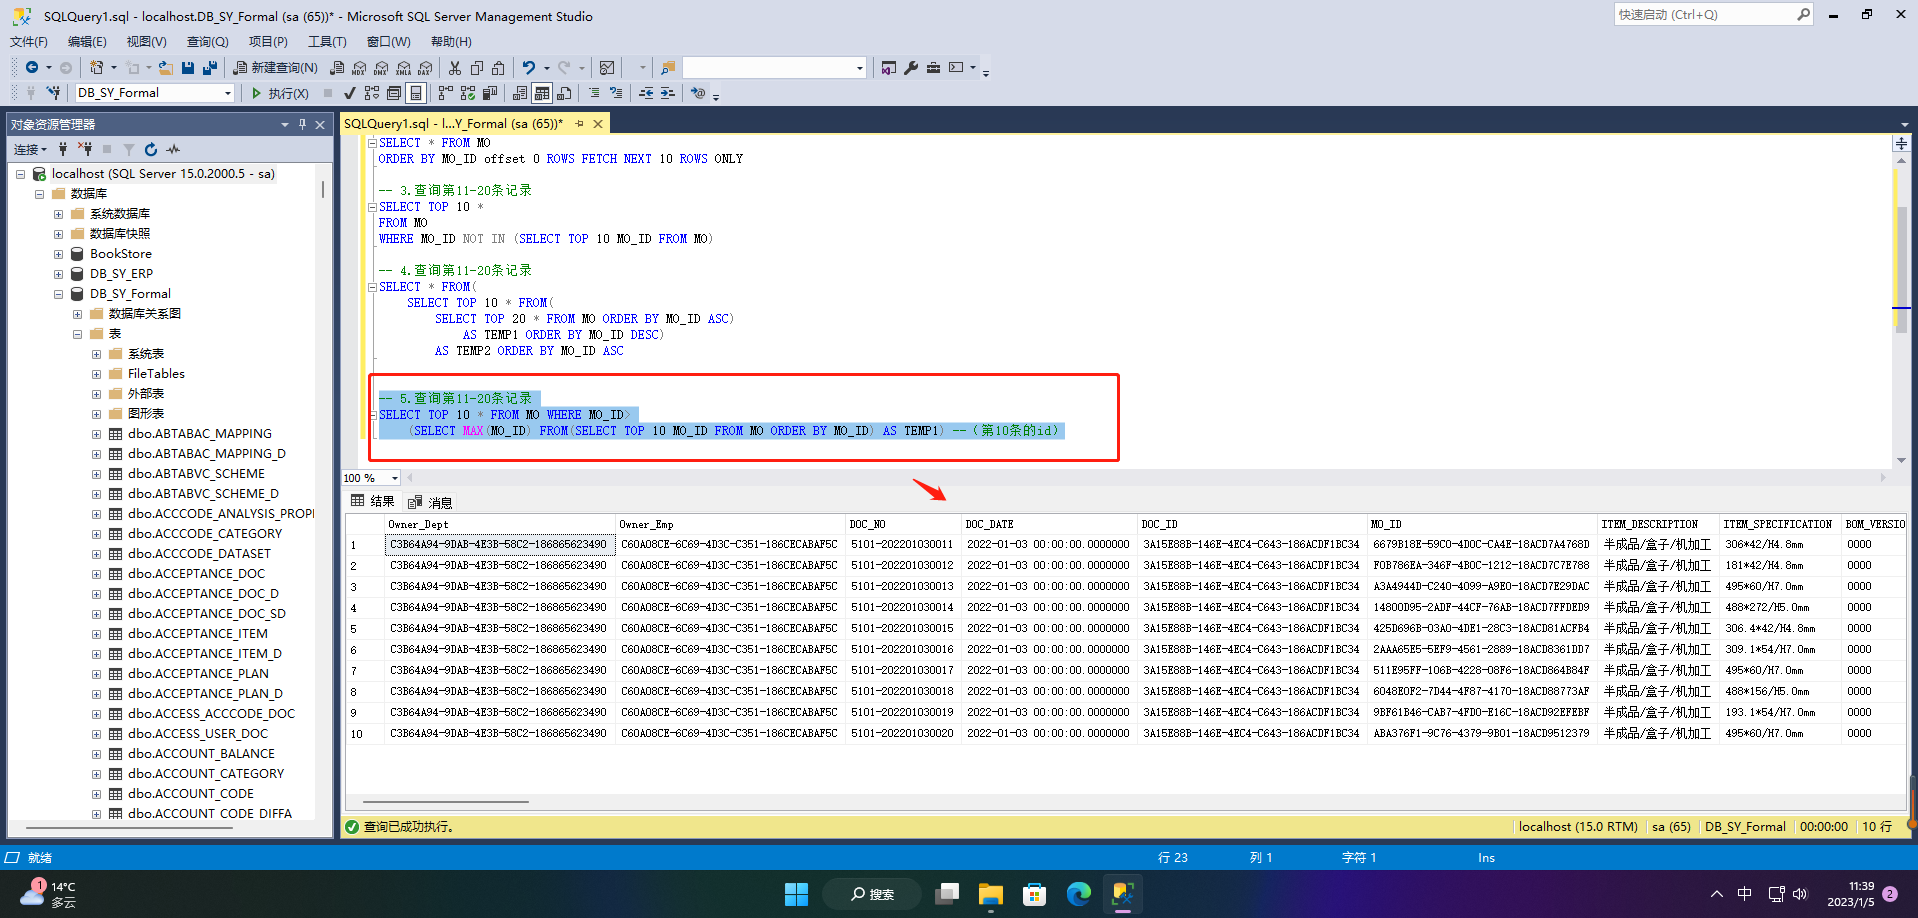This screenshot has height=918, width=1918.
Task: Collapse the DB_SY_Formal database node
Action: tap(58, 294)
